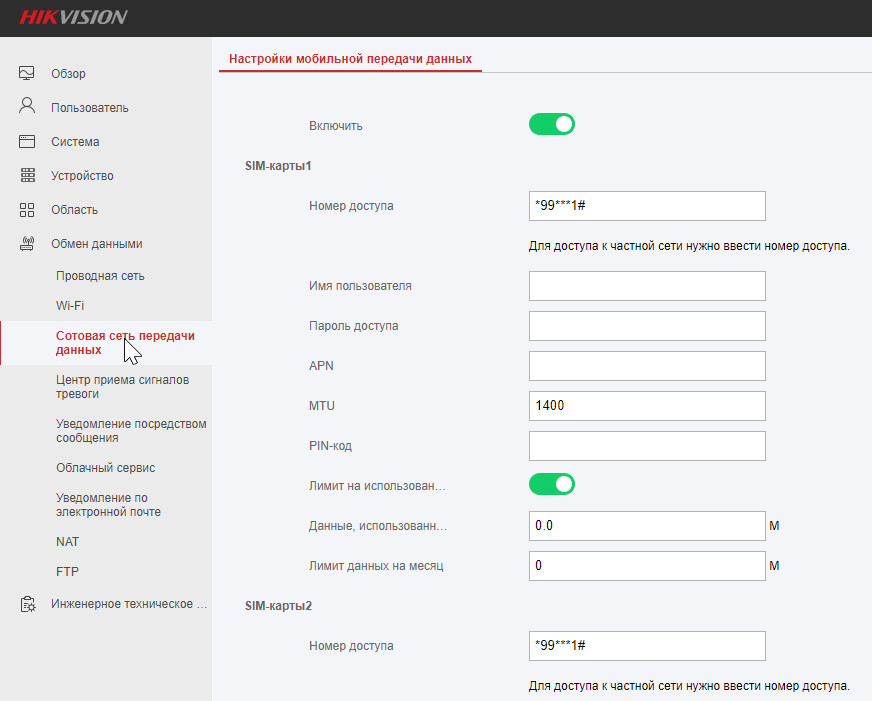Click the Инженерное техническое clipboard-gear icon
The height and width of the screenshot is (701, 872).
[28, 604]
